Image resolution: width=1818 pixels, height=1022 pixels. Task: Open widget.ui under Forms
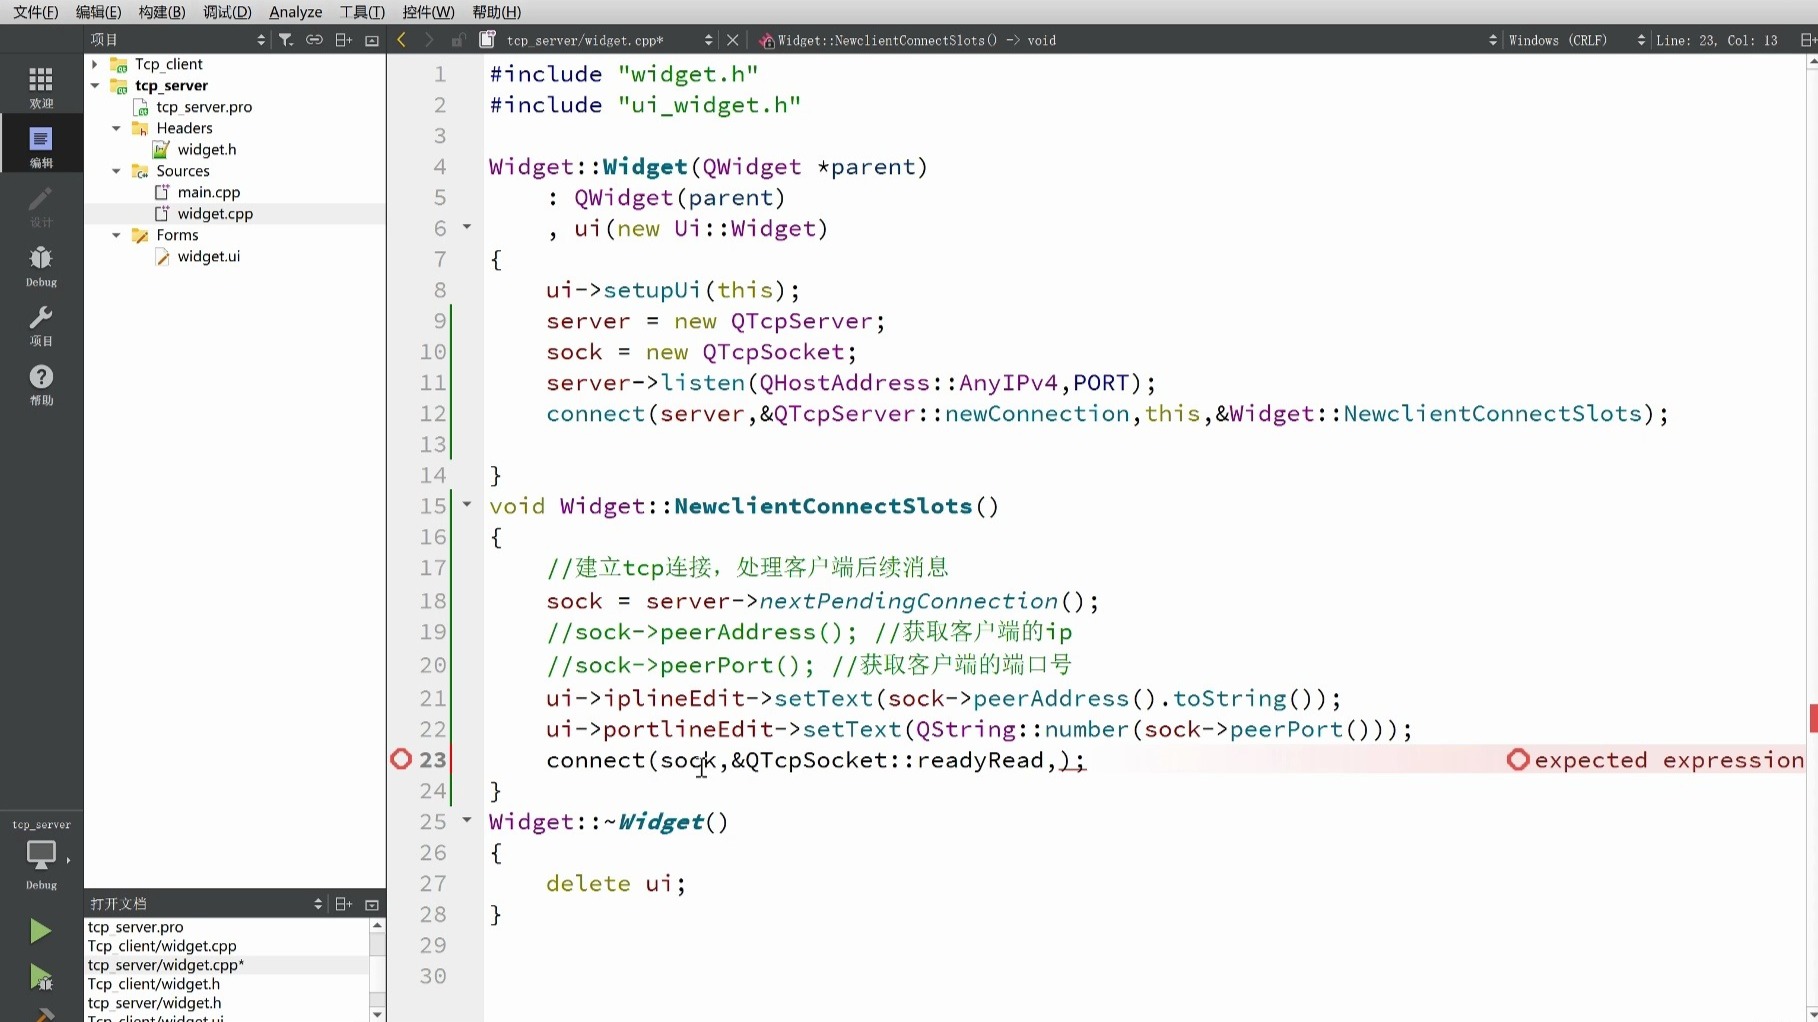click(209, 256)
